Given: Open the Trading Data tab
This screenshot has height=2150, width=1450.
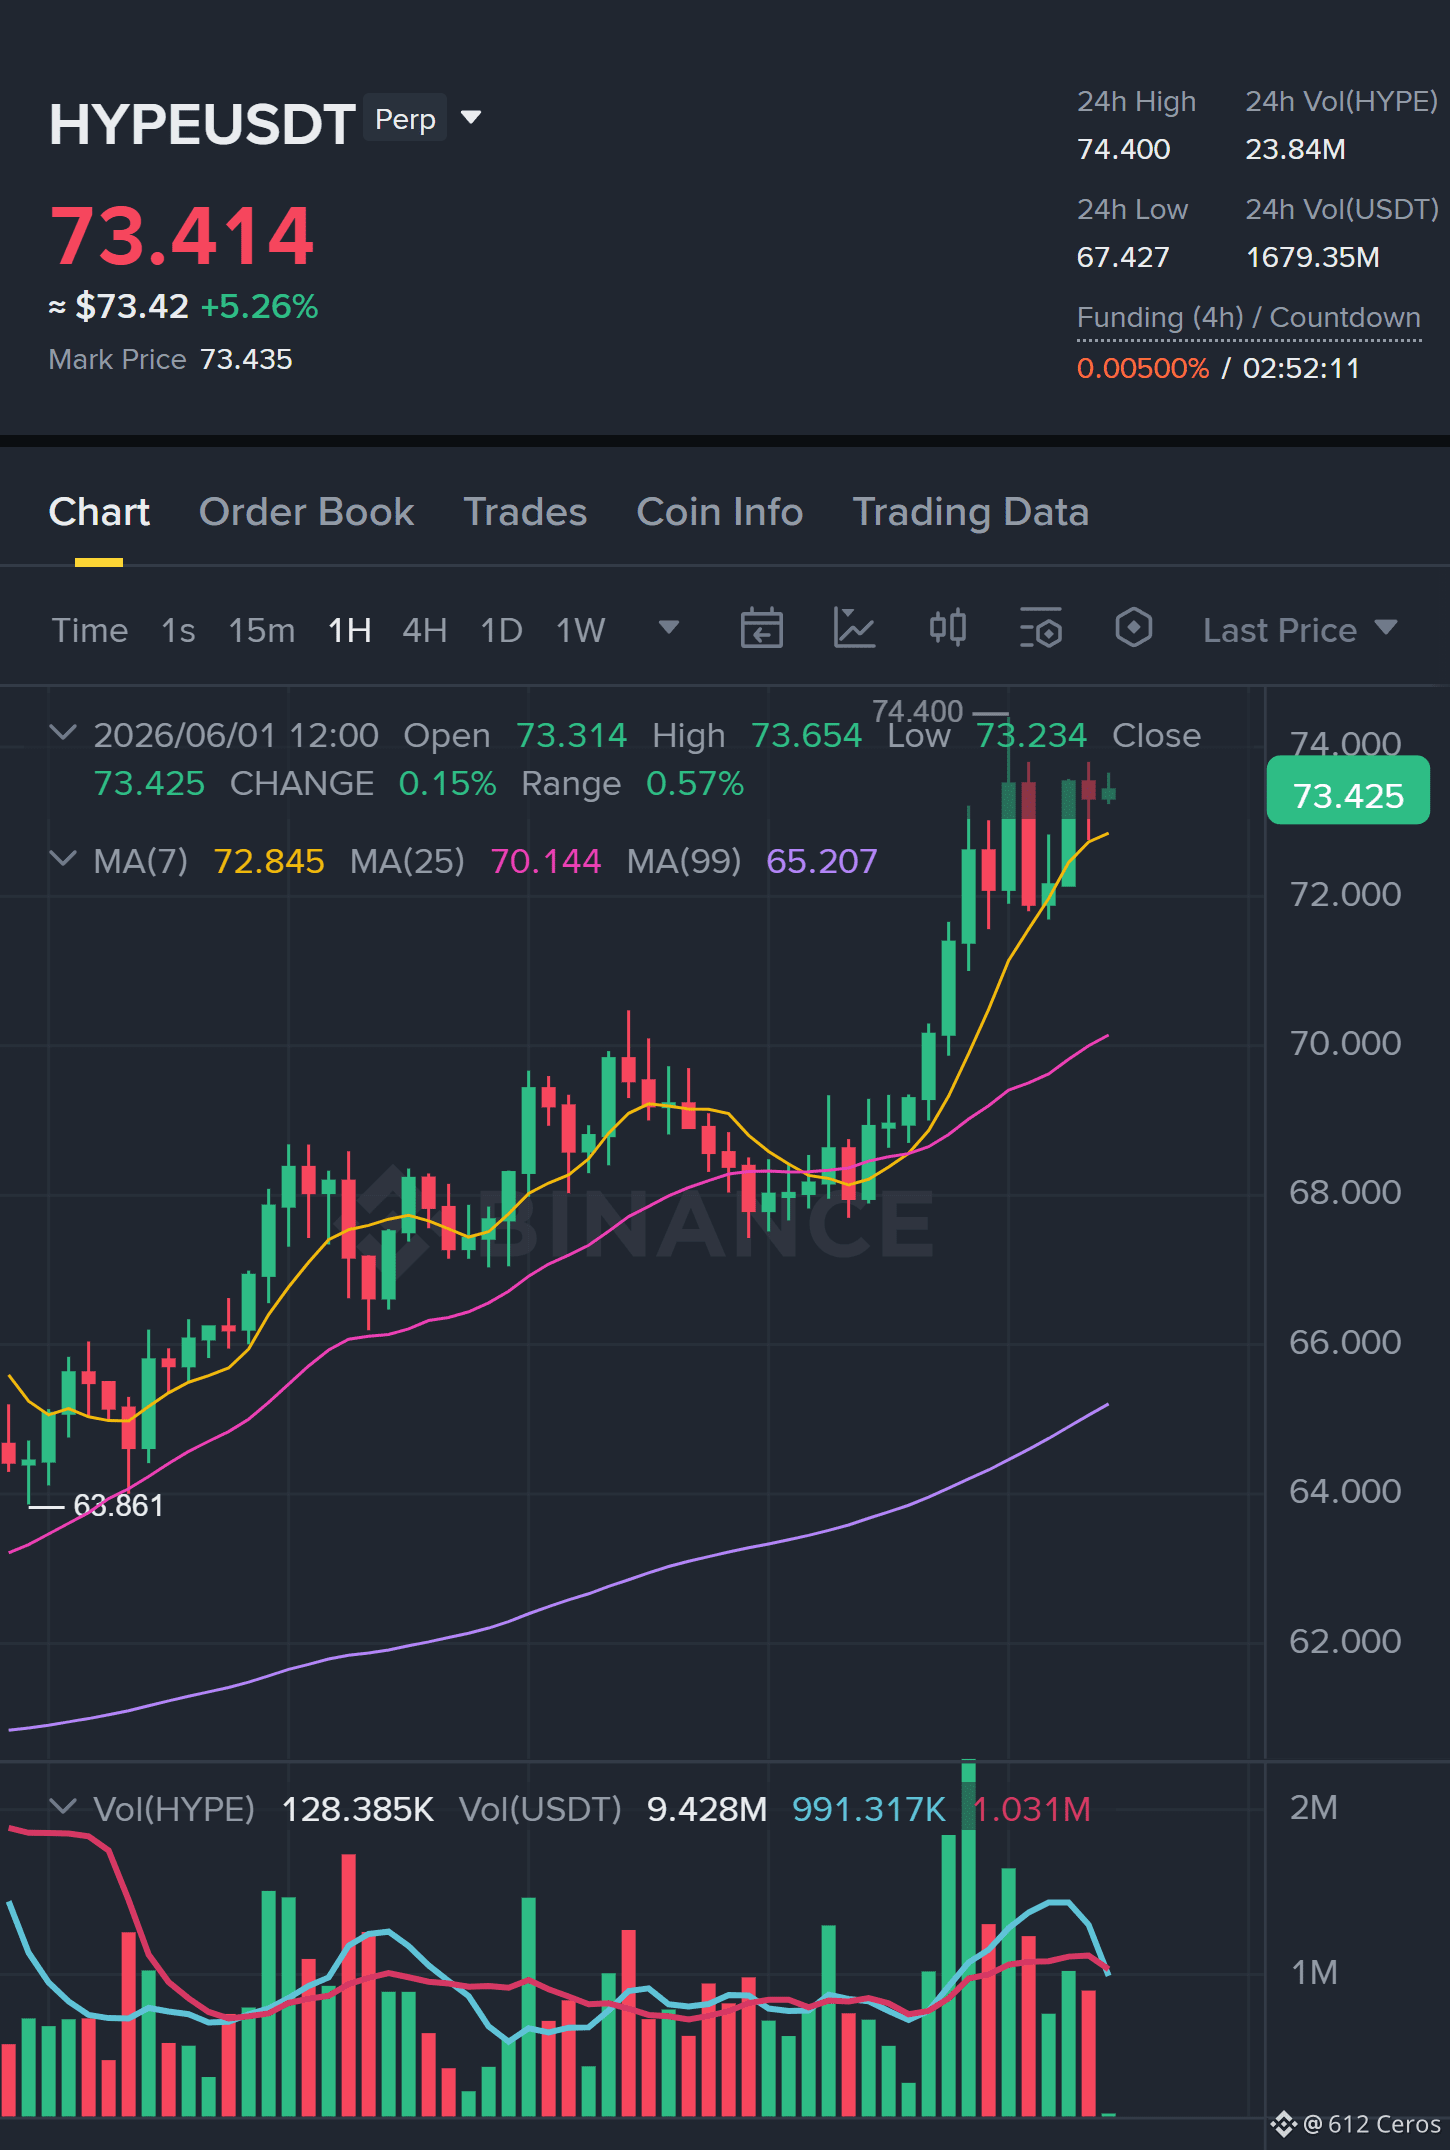Looking at the screenshot, I should point(970,512).
